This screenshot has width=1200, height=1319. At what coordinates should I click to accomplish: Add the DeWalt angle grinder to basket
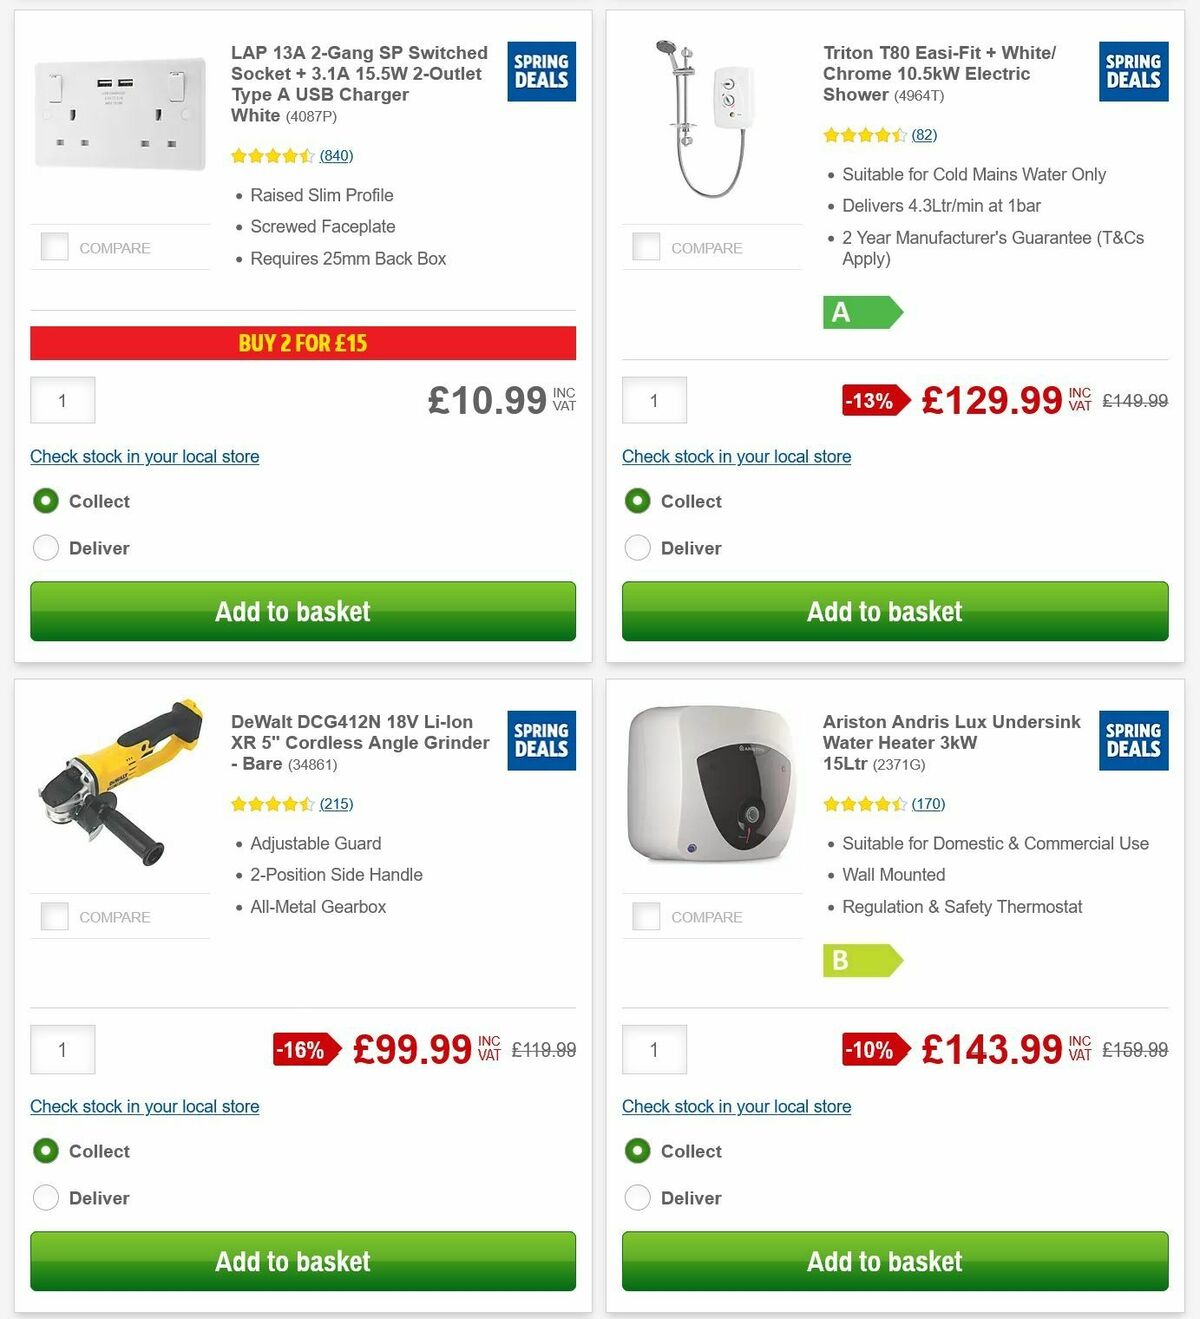(293, 1261)
